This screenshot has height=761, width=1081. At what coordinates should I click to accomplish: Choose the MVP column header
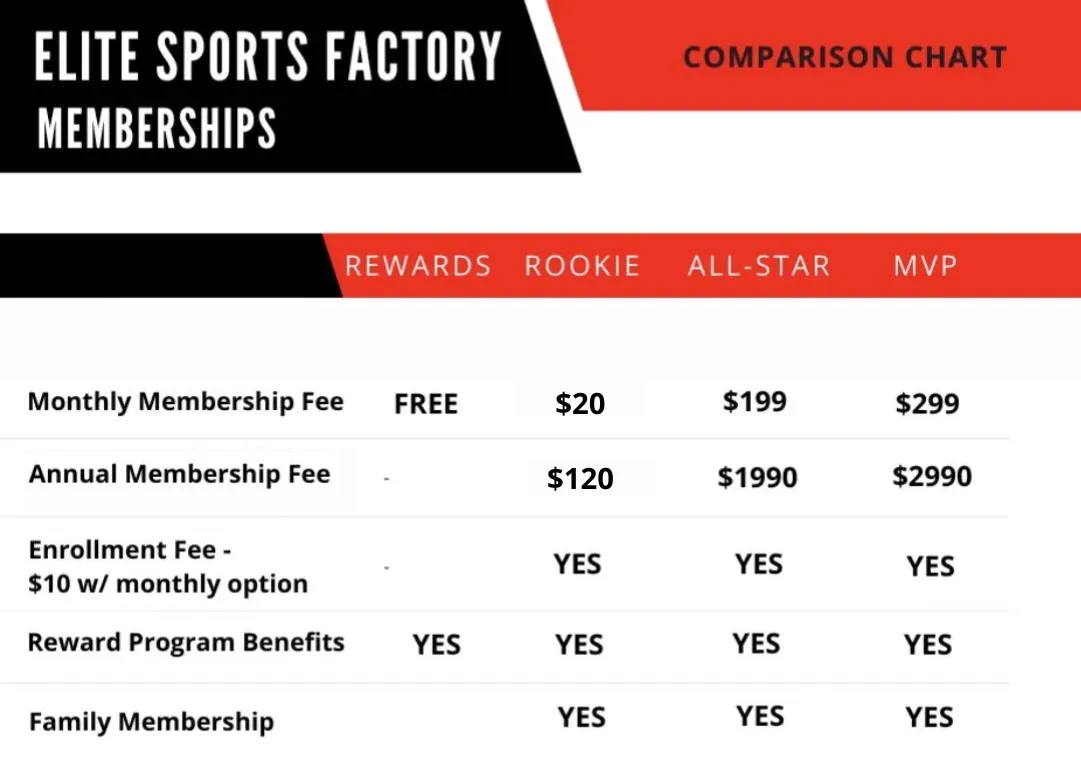point(925,266)
